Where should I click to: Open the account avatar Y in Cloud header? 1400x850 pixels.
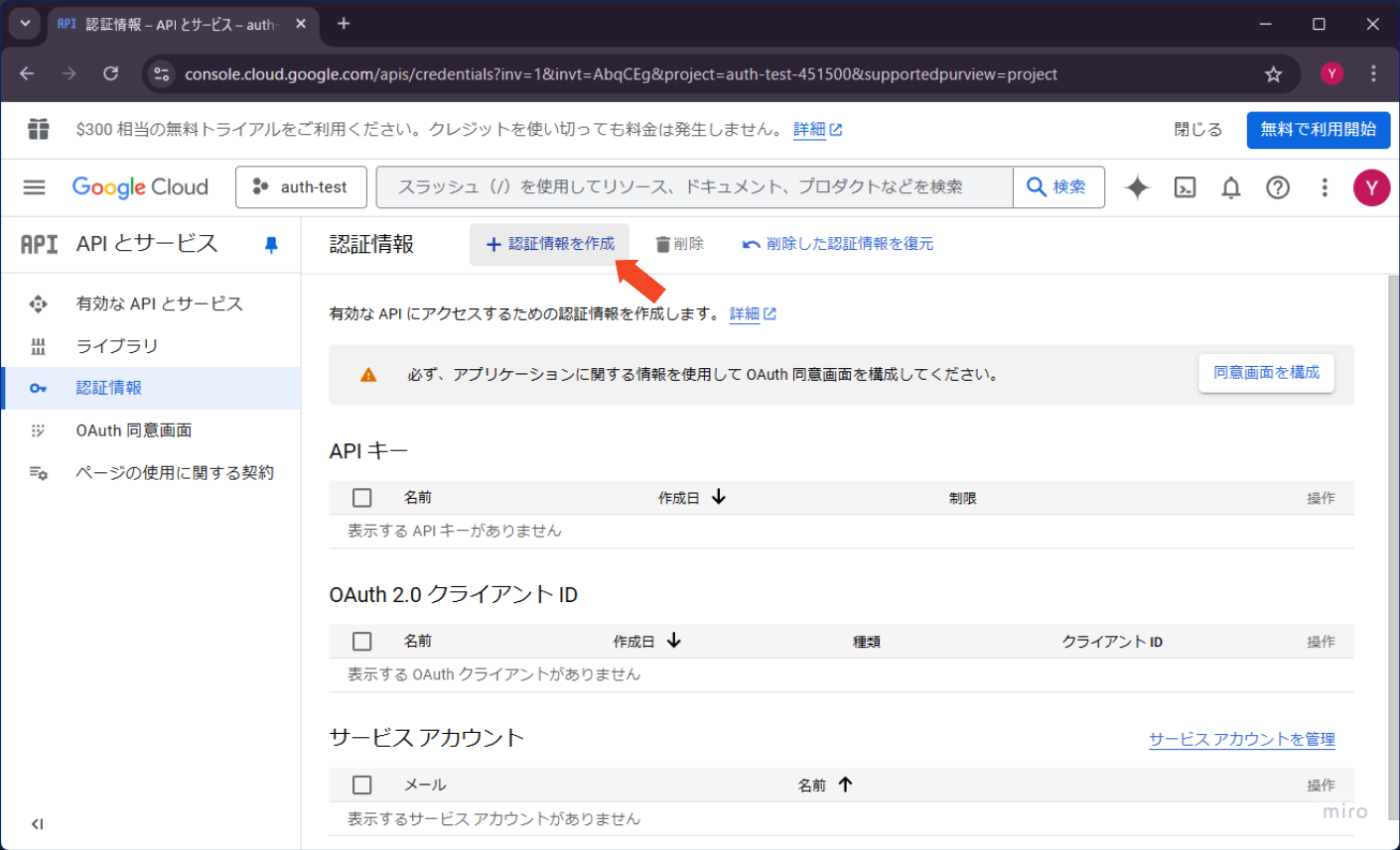[1371, 187]
